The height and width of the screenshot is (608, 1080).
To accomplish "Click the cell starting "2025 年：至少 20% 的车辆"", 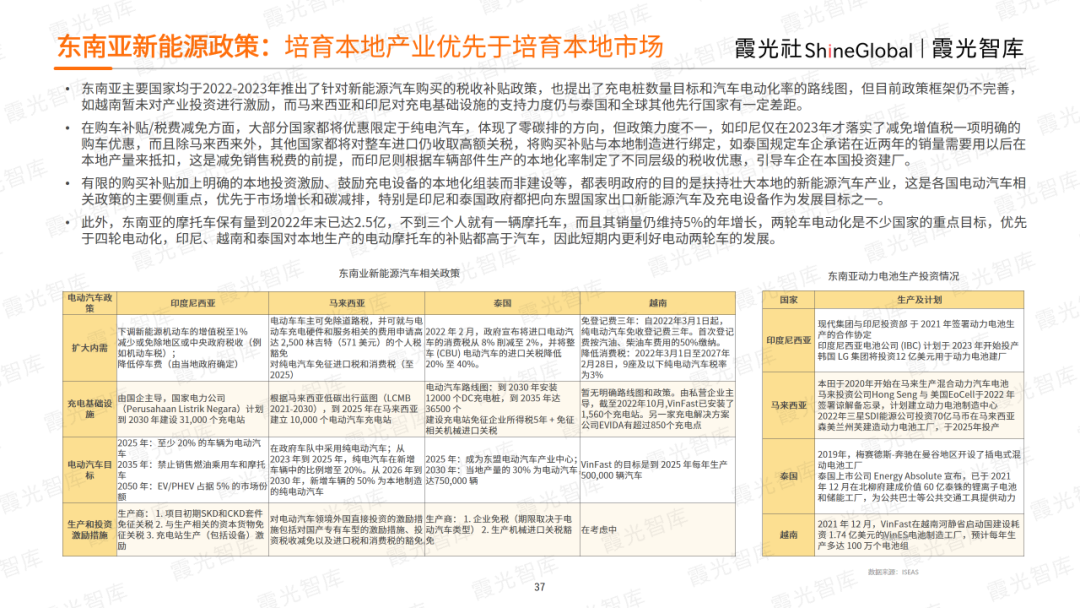I will [x=192, y=470].
